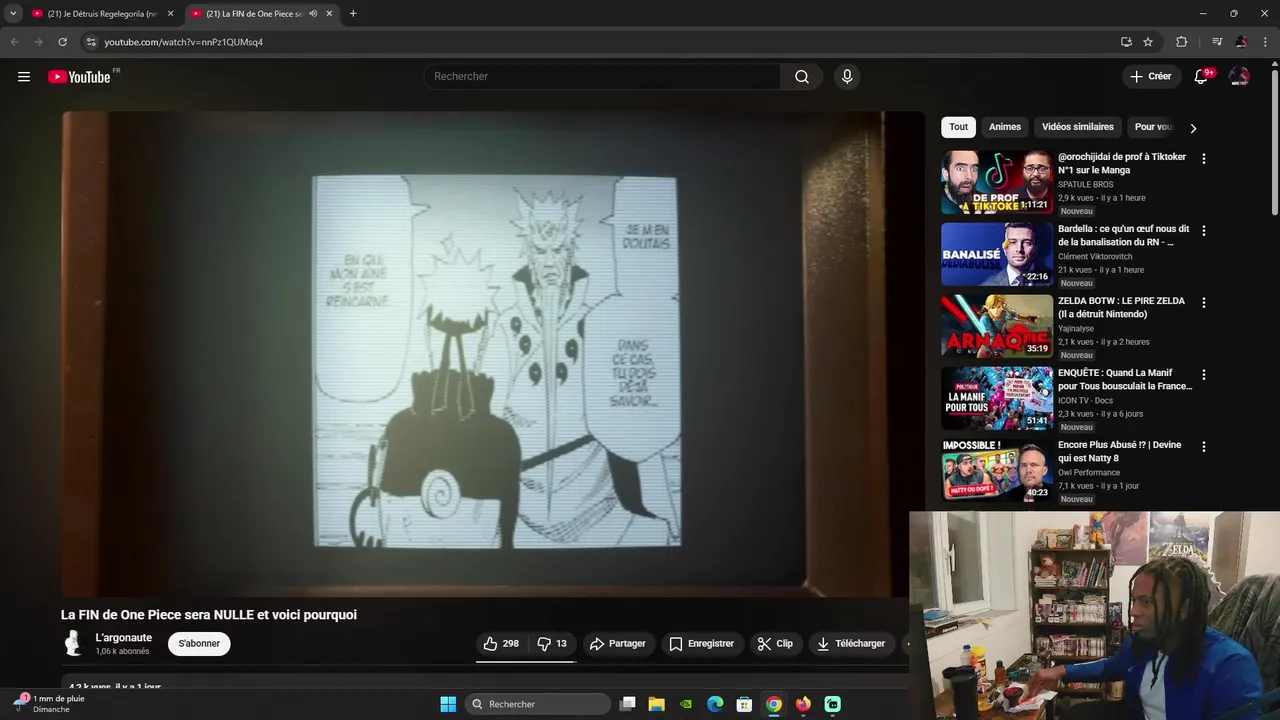Open title 'Bardella : ce qu'un œuf nous dit'
This screenshot has height=720, width=1280.
pos(1124,235)
